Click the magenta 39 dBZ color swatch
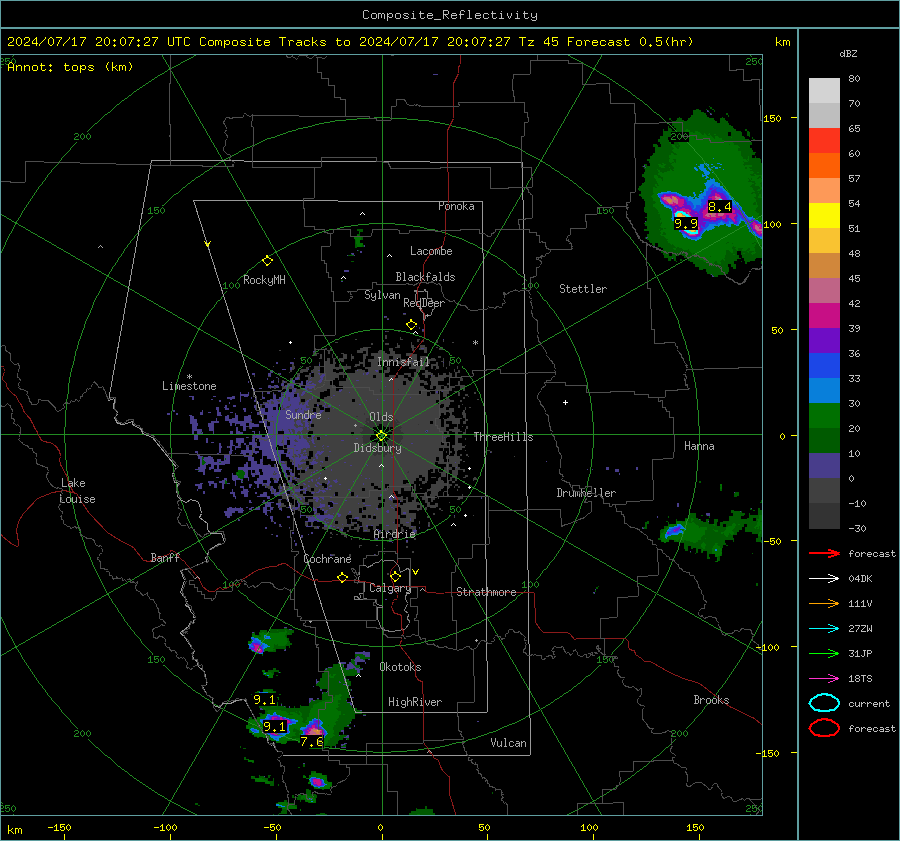Screen dimensions: 900x841 click(824, 316)
